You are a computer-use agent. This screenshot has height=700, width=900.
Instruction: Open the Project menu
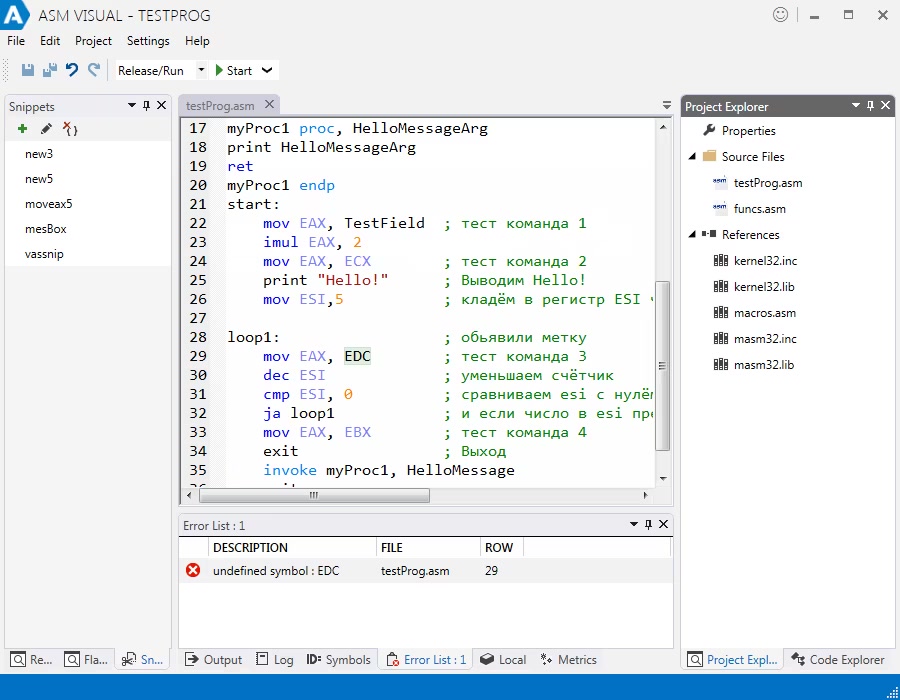[x=93, y=41]
